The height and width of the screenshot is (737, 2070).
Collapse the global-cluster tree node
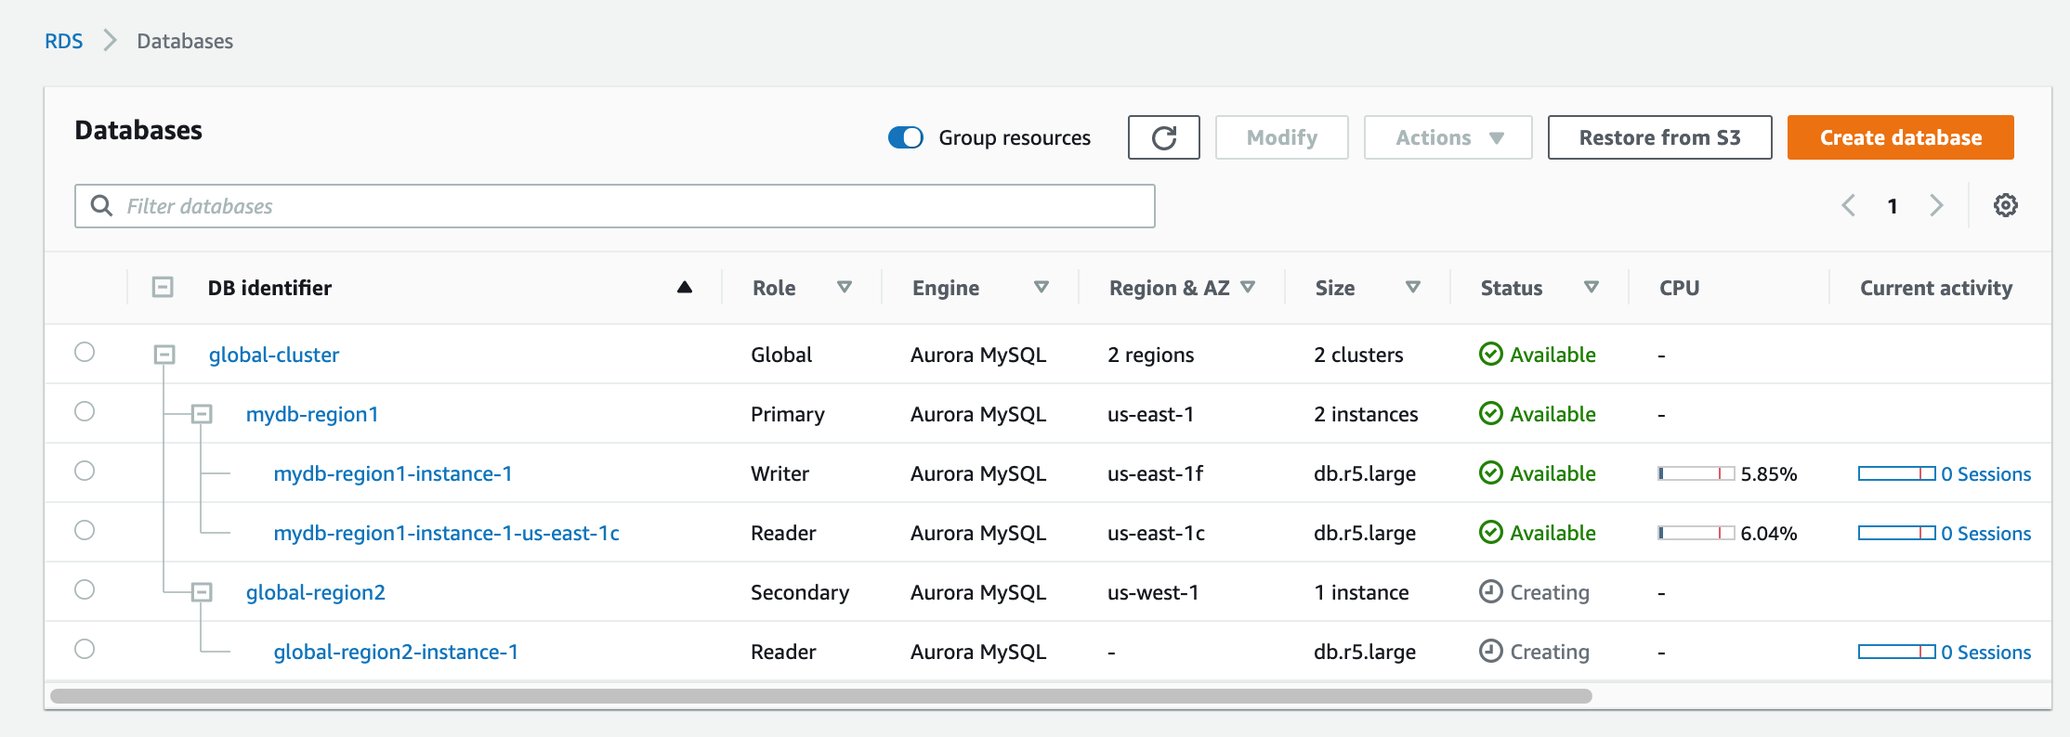[x=164, y=354]
